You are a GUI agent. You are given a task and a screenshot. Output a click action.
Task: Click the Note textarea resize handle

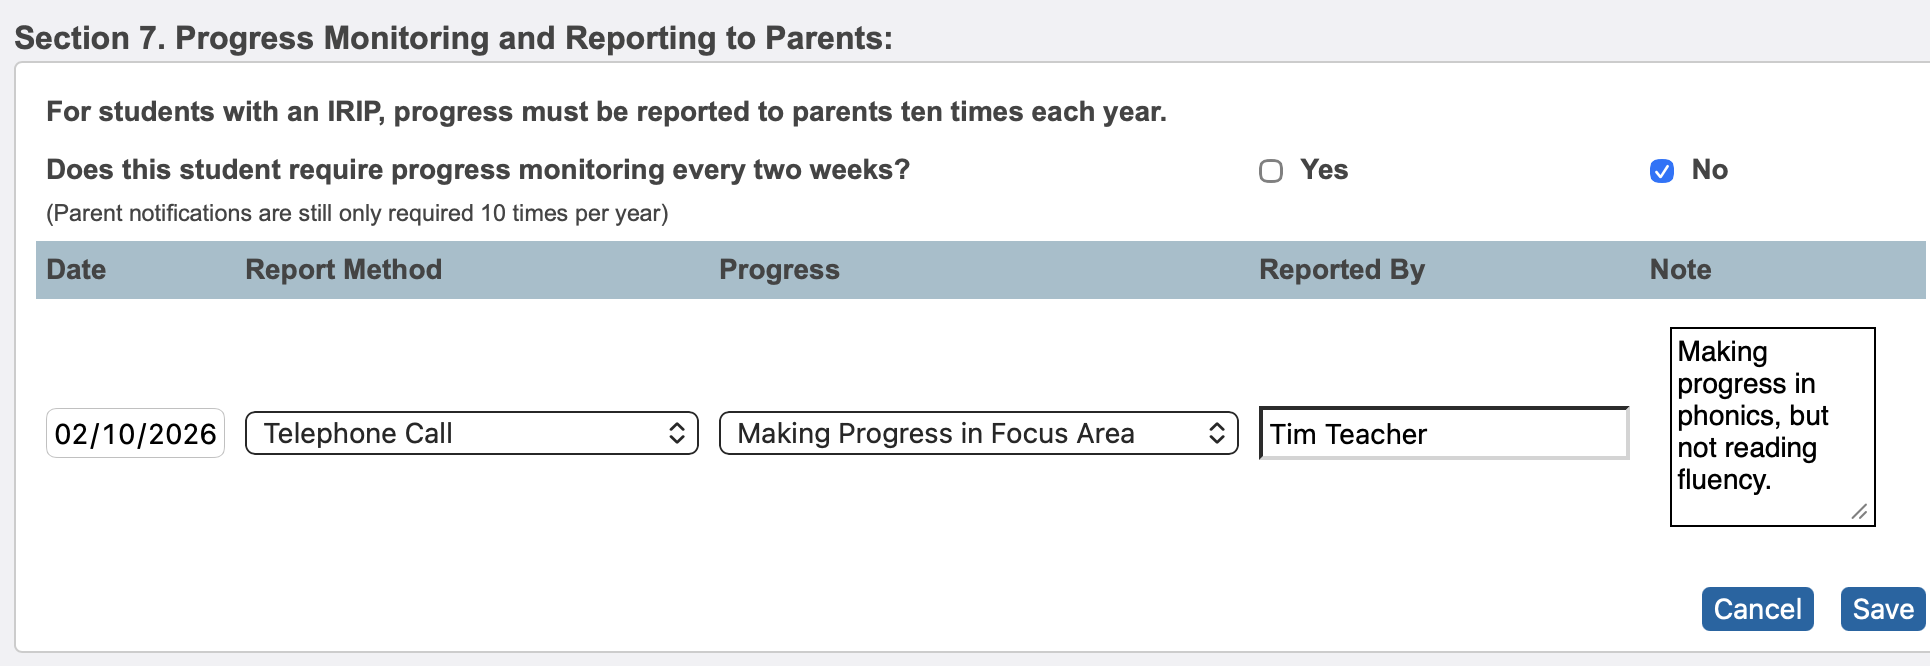(1858, 512)
